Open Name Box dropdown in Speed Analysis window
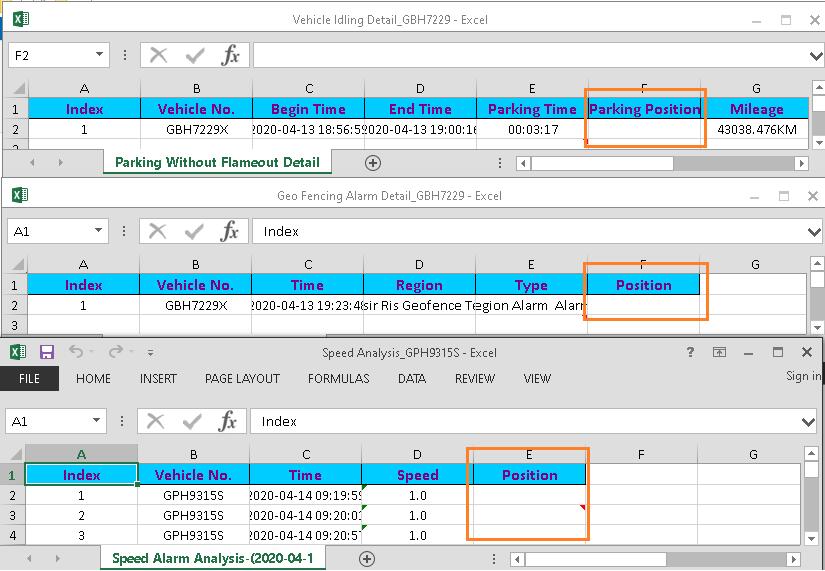 click(96, 420)
